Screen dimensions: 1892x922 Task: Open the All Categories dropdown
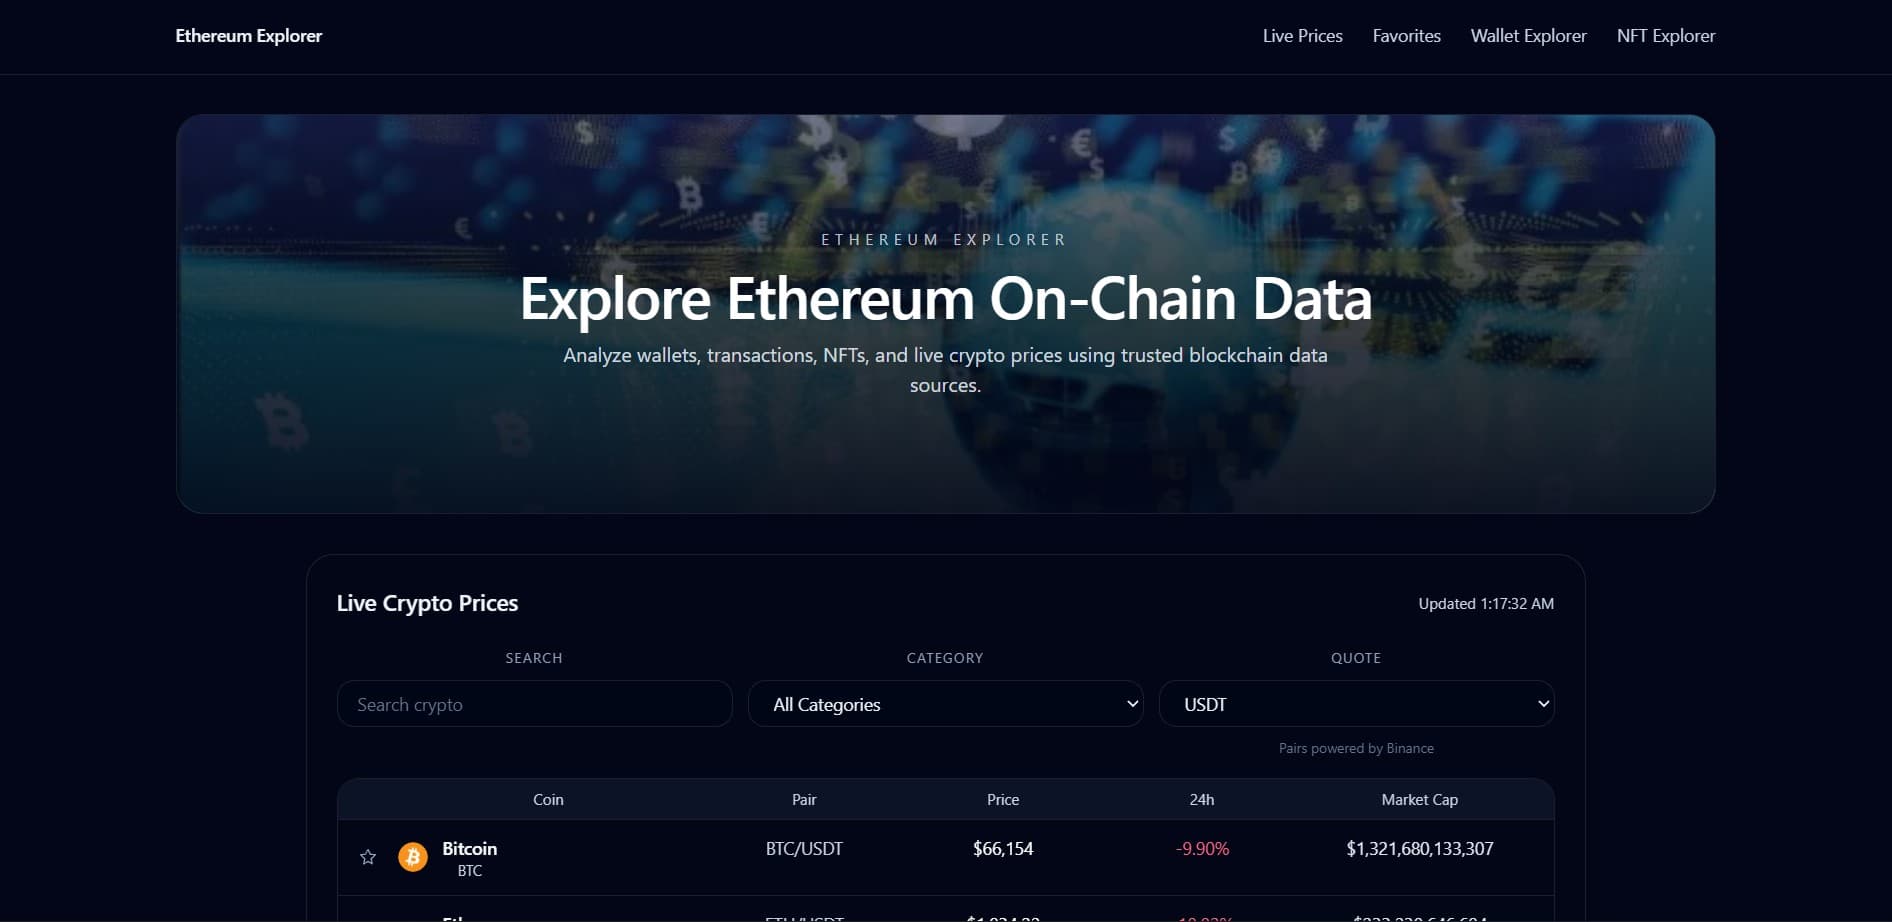tap(944, 704)
